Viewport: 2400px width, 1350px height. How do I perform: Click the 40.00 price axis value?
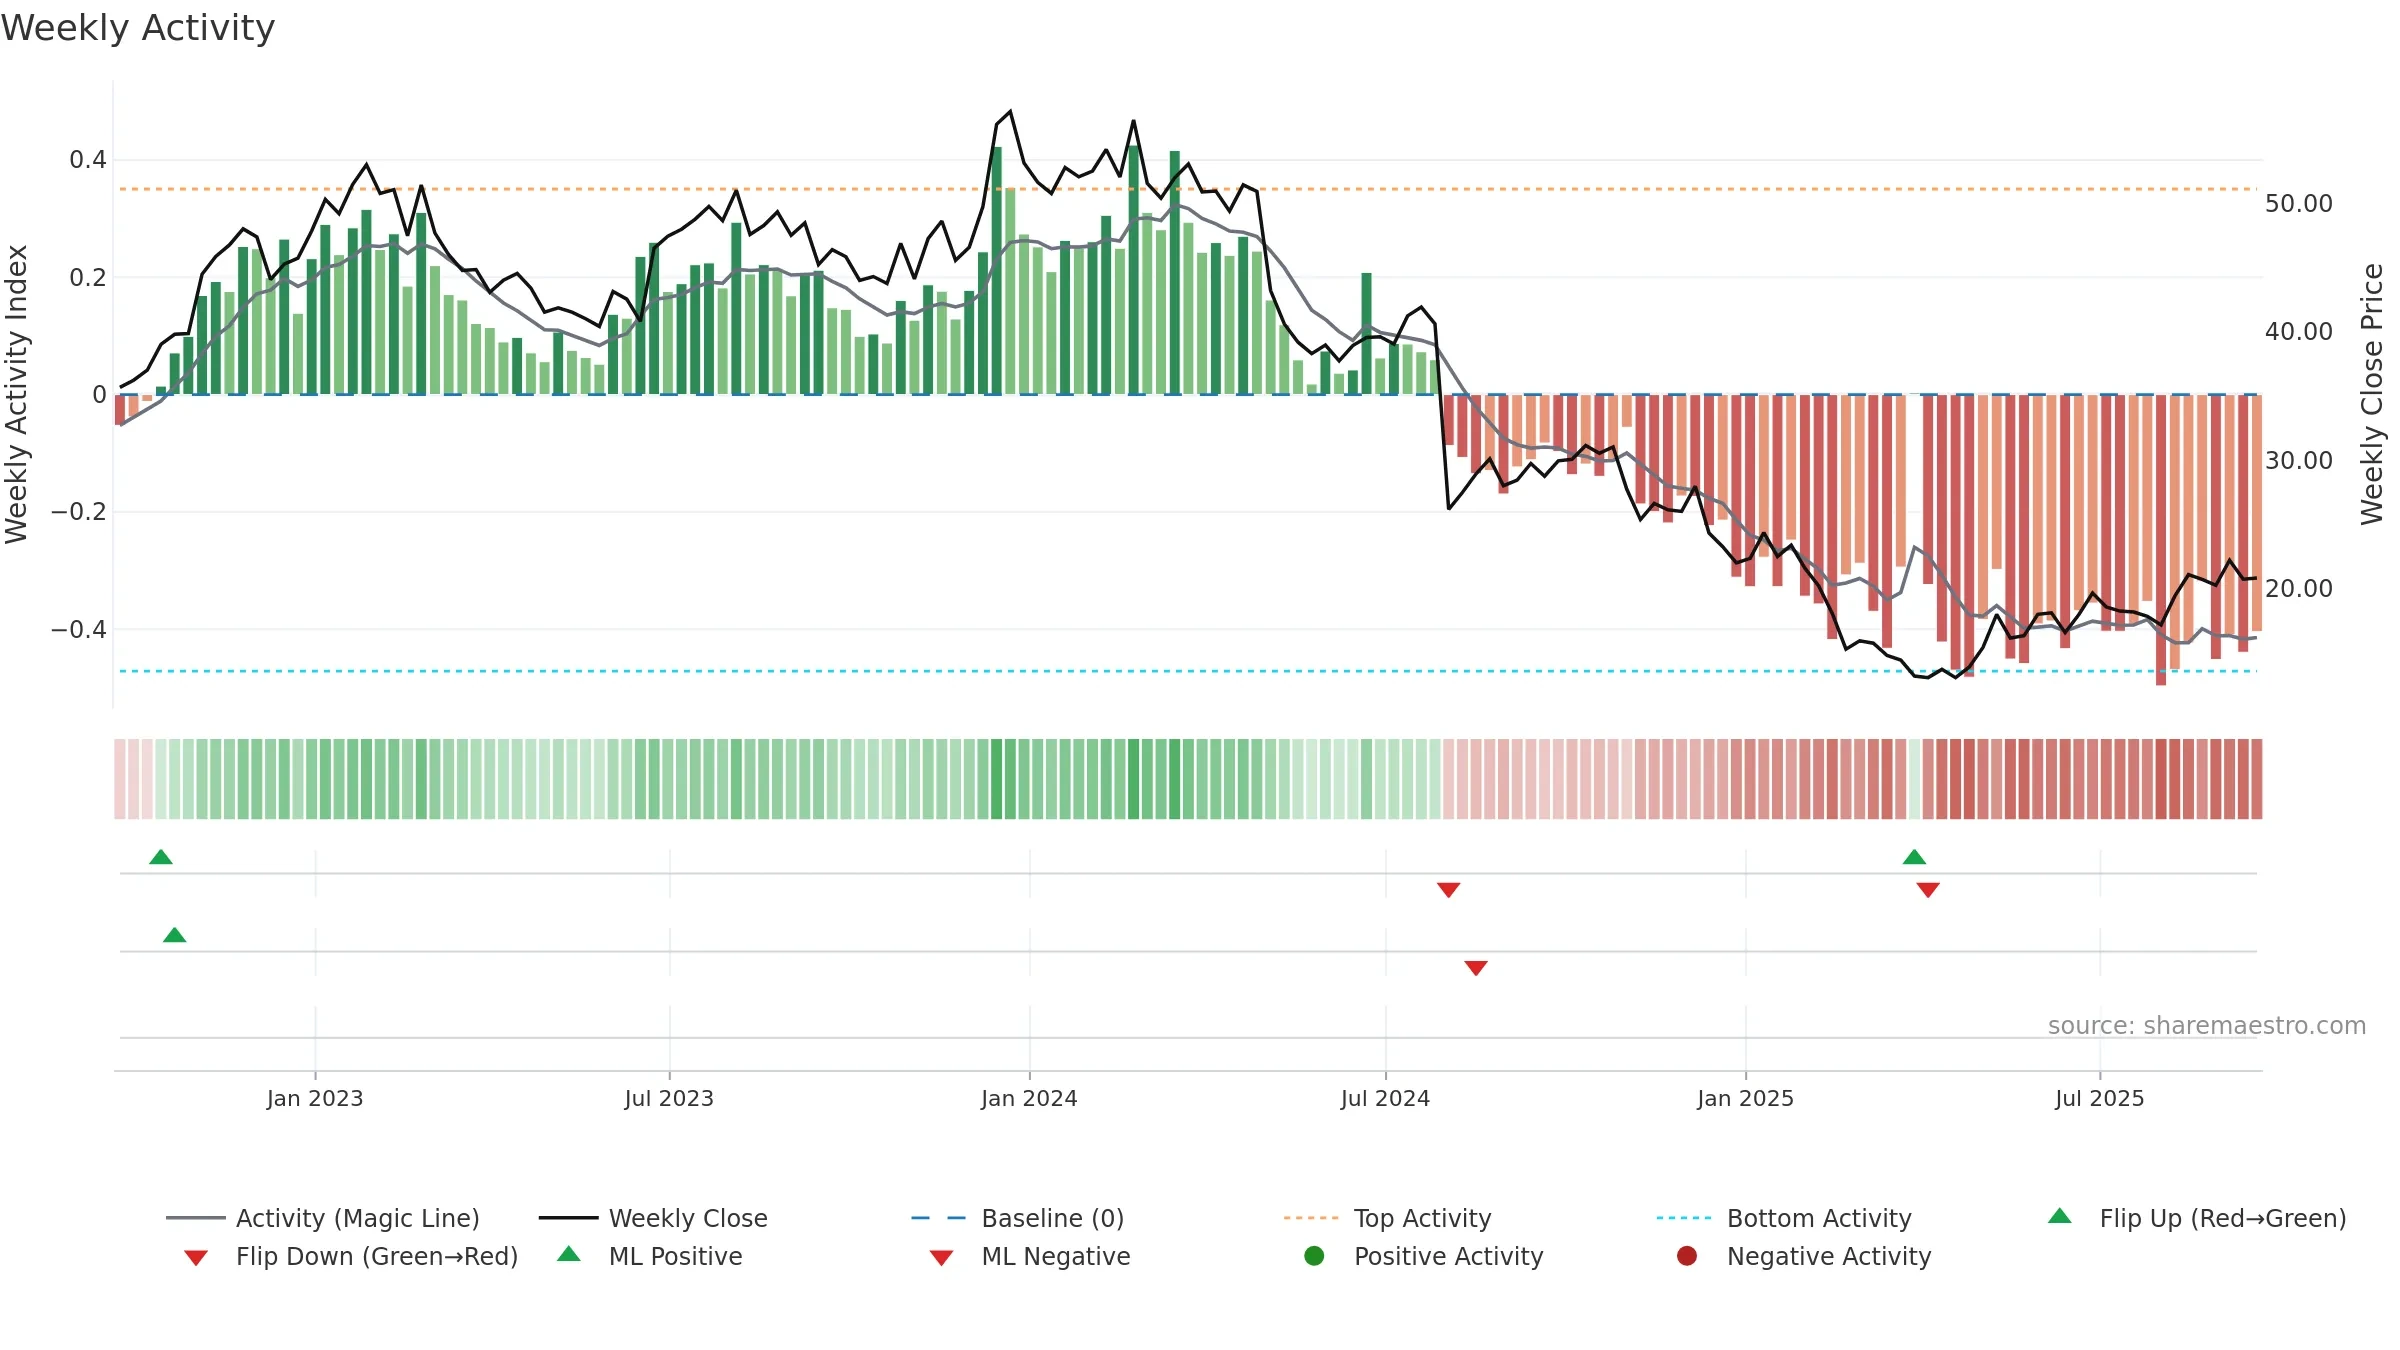click(x=2298, y=332)
